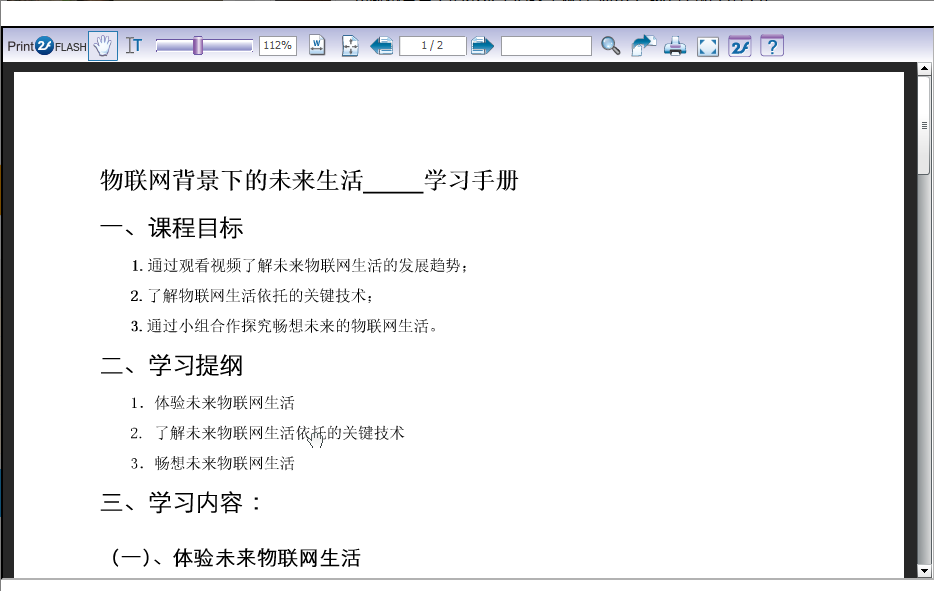The height and width of the screenshot is (591, 934).
Task: Click the magnifier search icon
Action: tap(610, 46)
